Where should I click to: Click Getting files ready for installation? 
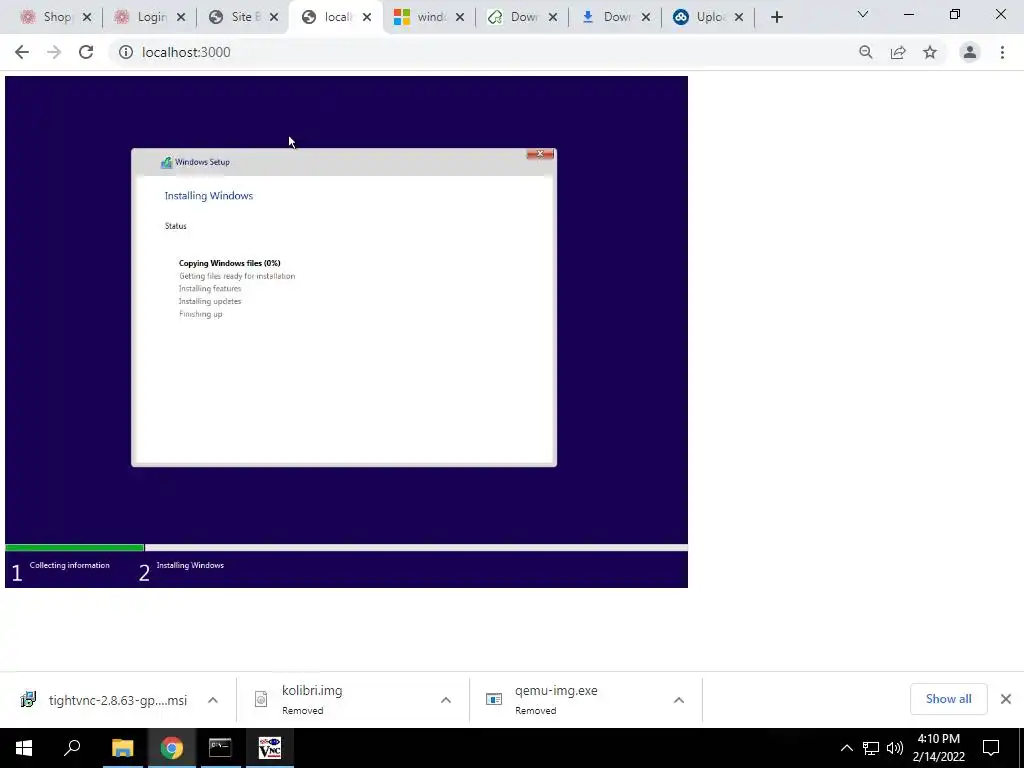coord(237,276)
